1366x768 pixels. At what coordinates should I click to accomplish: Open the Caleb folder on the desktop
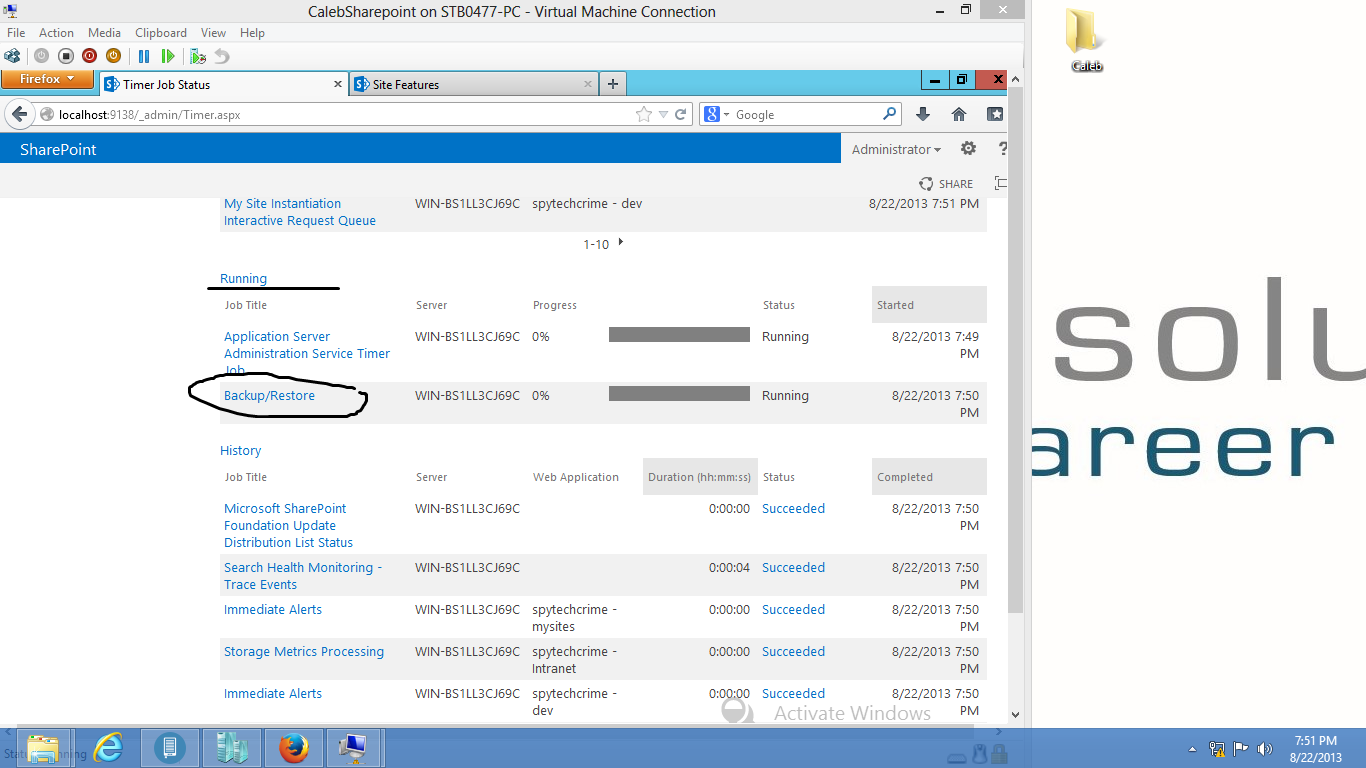pyautogui.click(x=1086, y=40)
